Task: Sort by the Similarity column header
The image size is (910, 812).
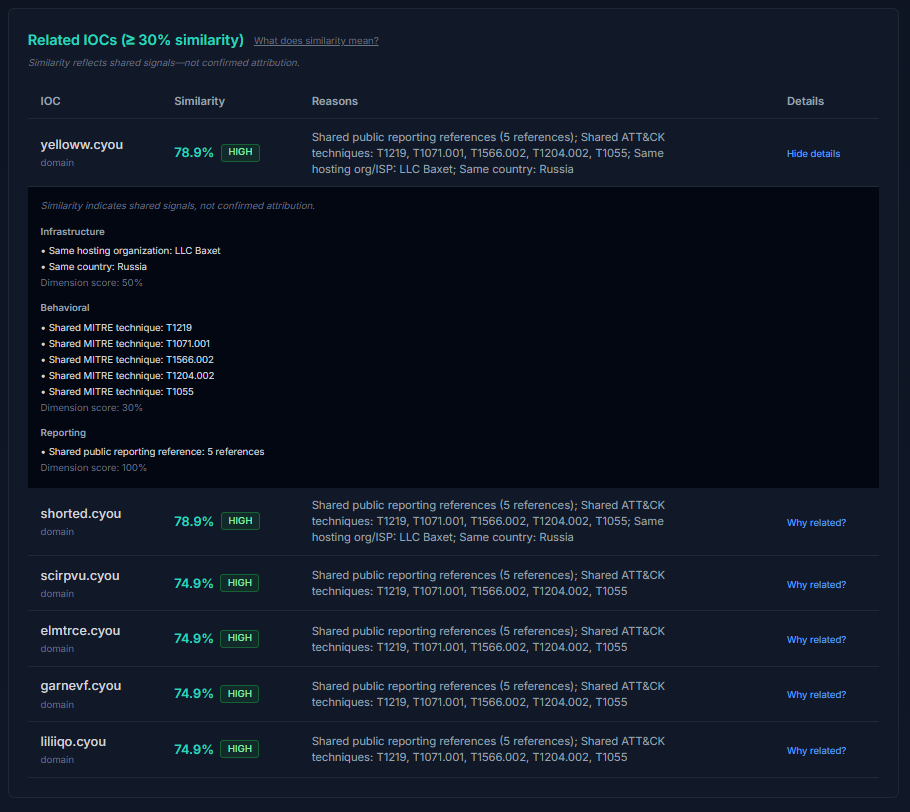Action: (199, 101)
